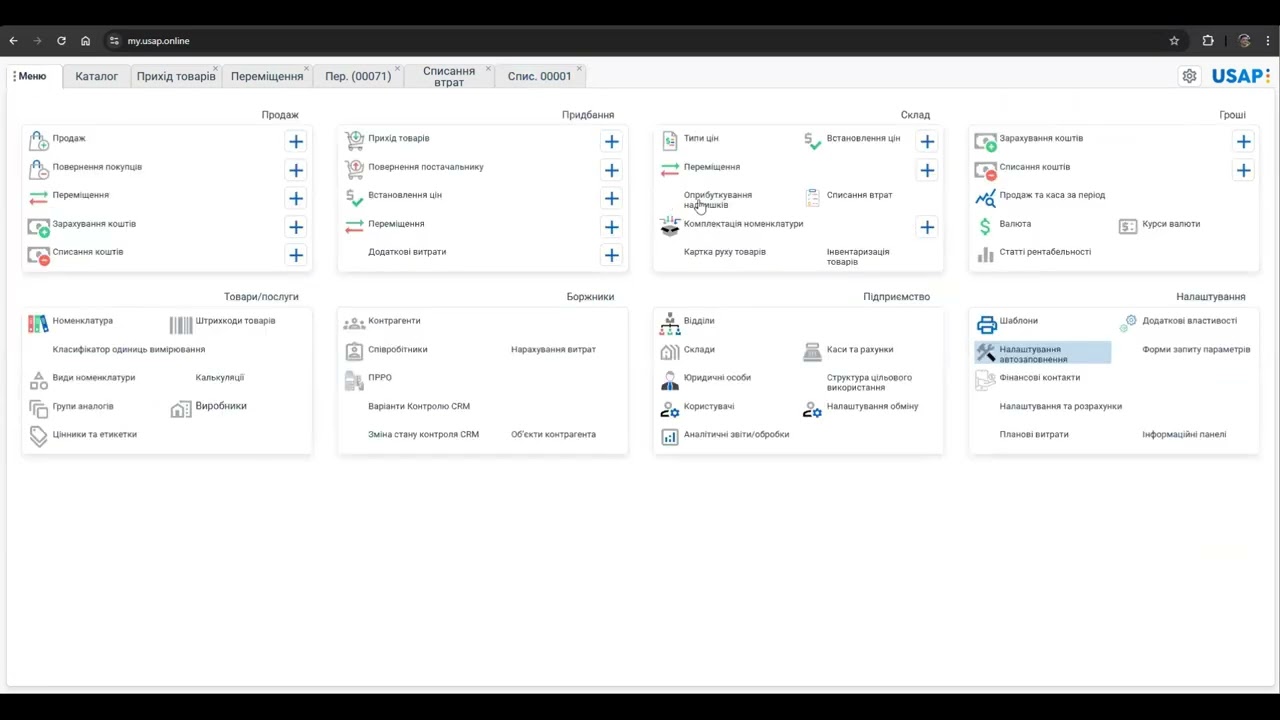Open Інвентаризація товарів
The width and height of the screenshot is (1280, 720).
(x=858, y=257)
